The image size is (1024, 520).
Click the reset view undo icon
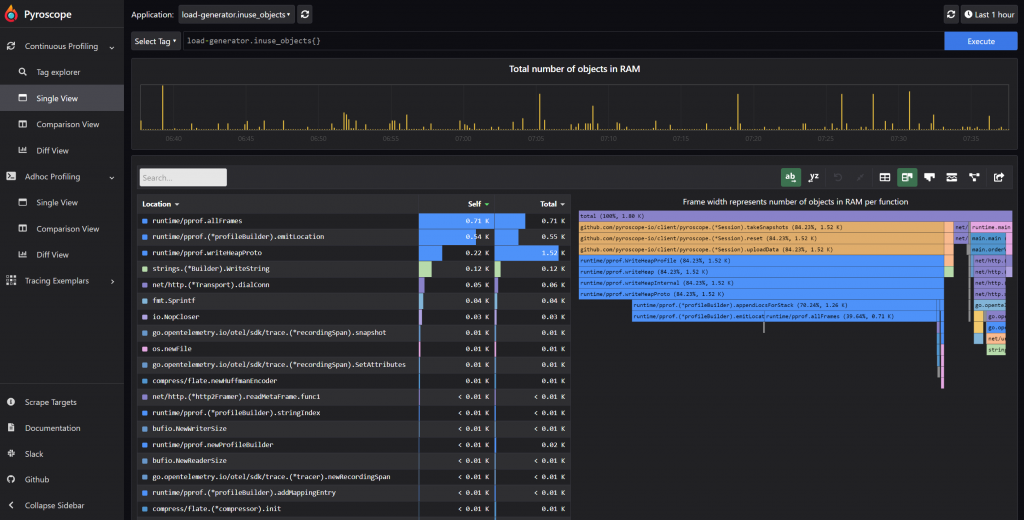(x=837, y=177)
